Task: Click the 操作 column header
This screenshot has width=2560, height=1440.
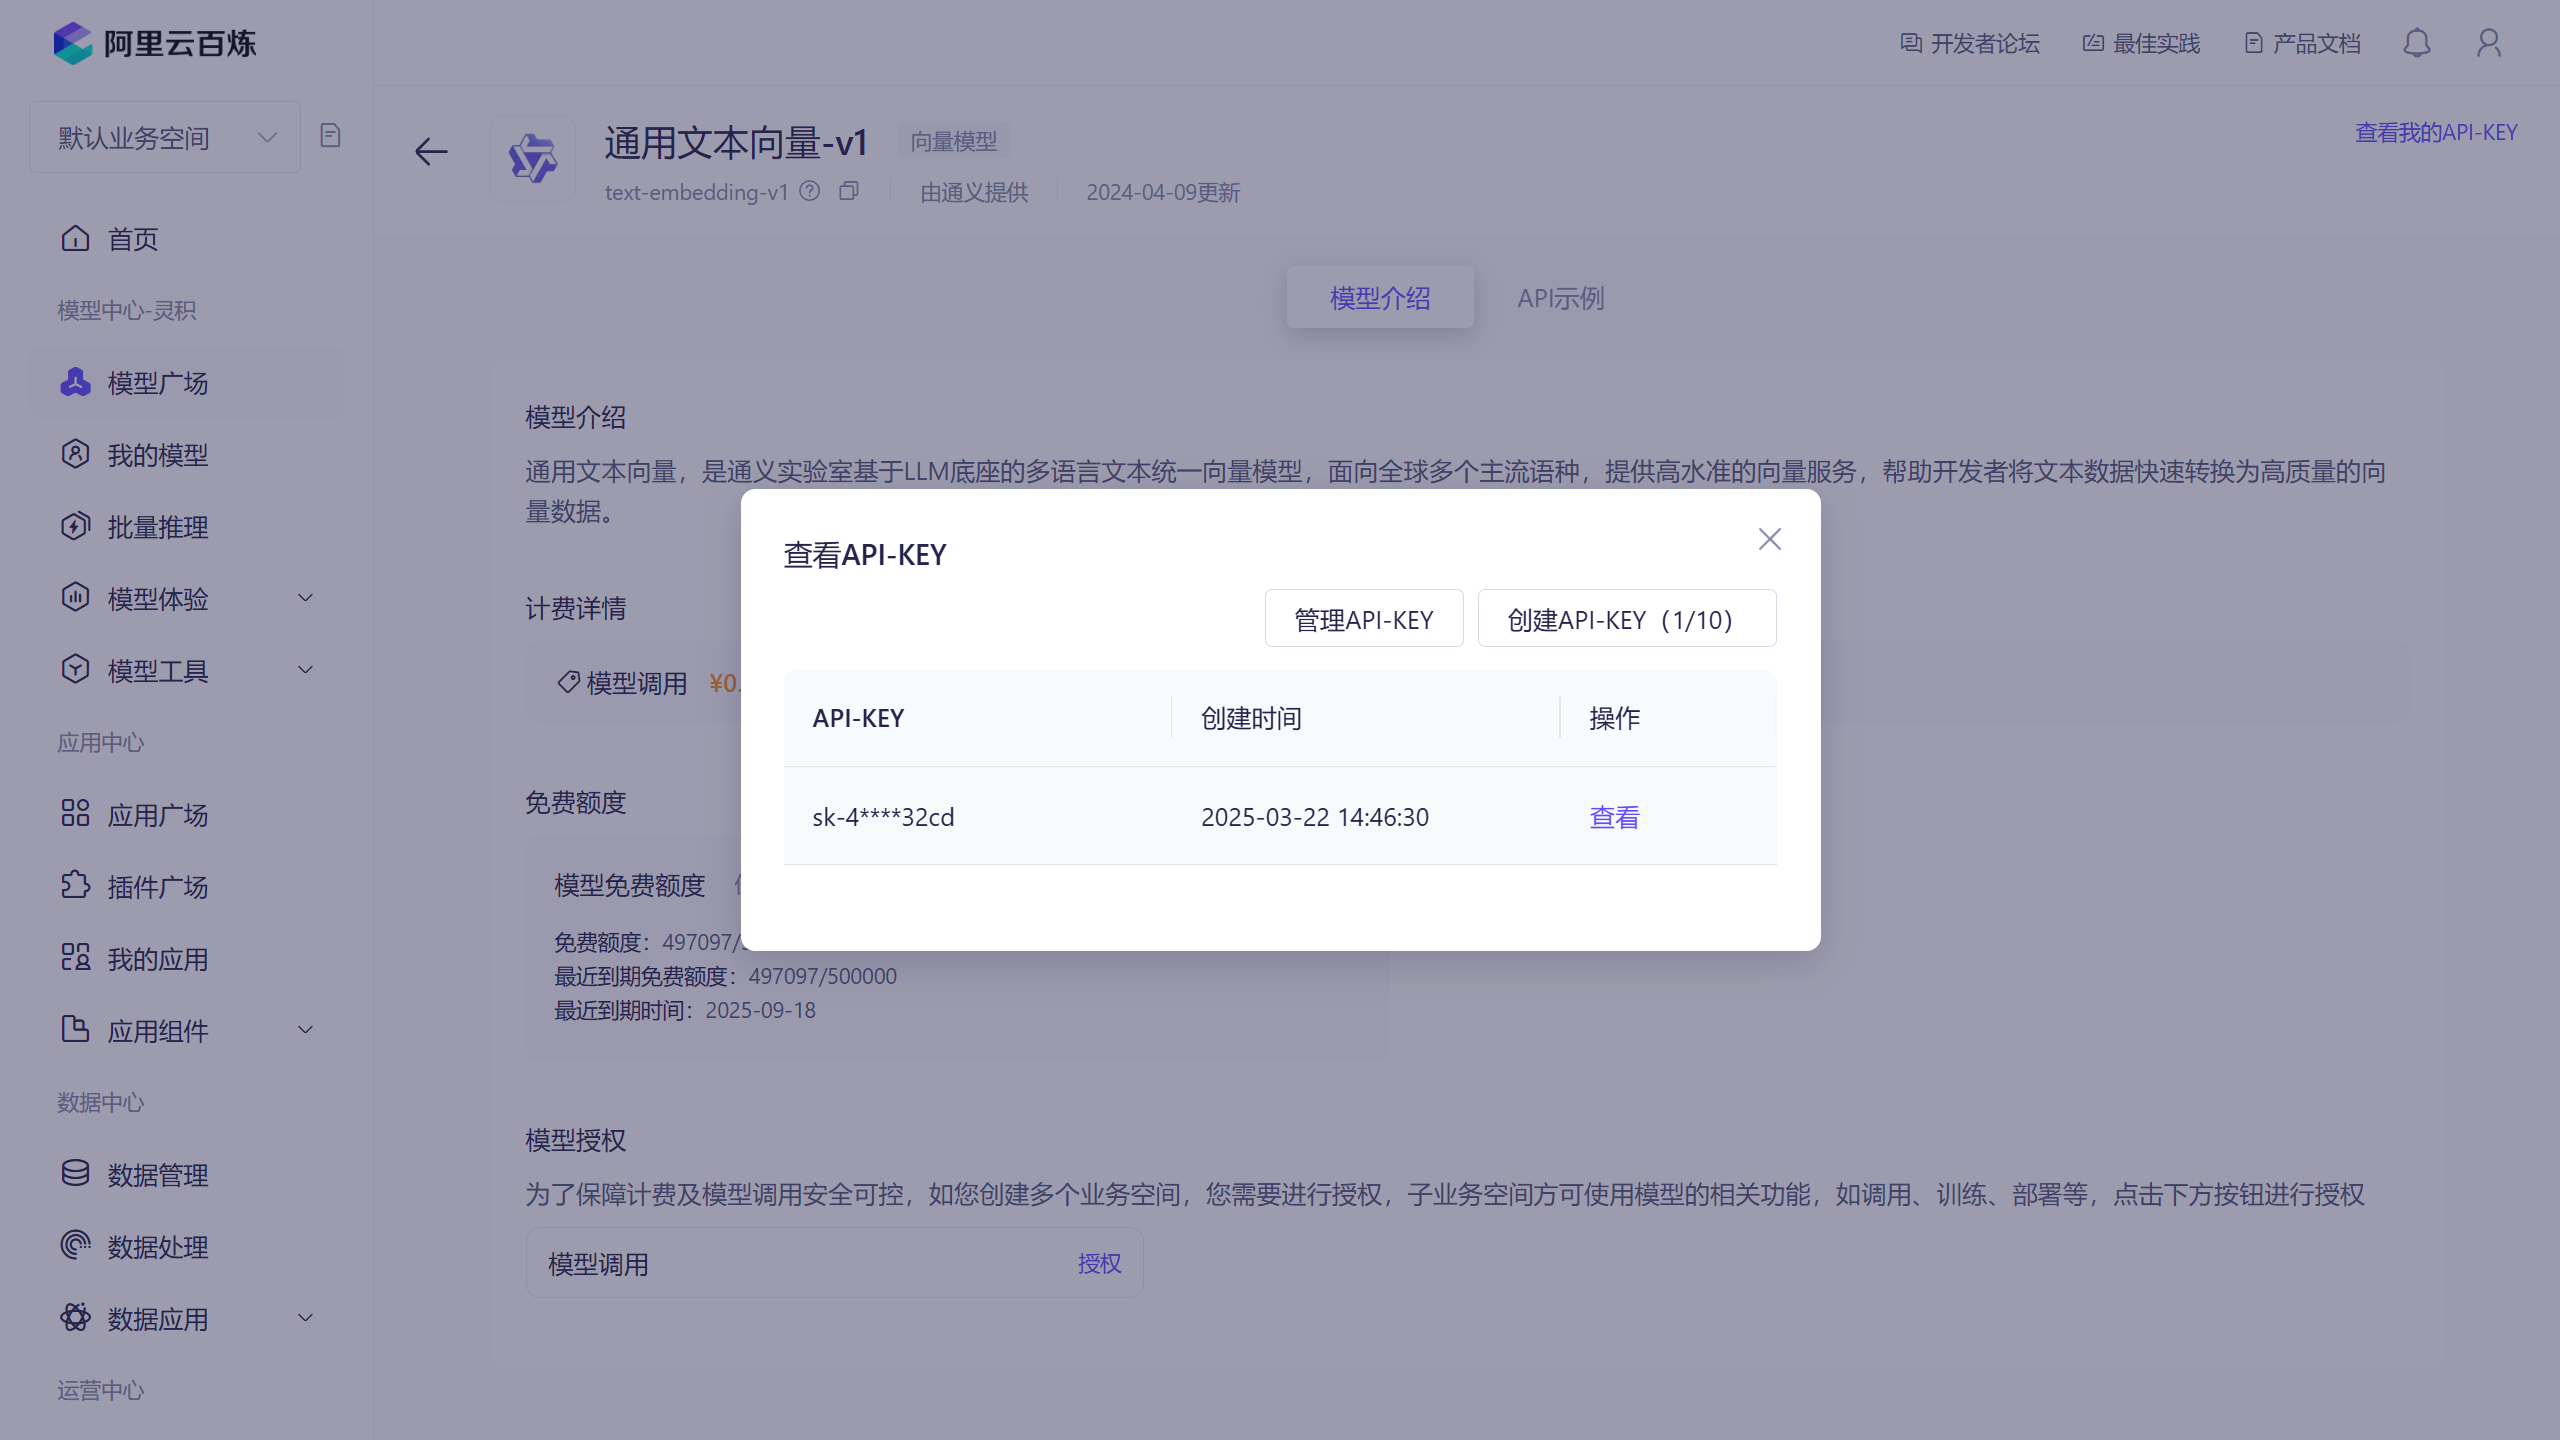Action: (1615, 718)
